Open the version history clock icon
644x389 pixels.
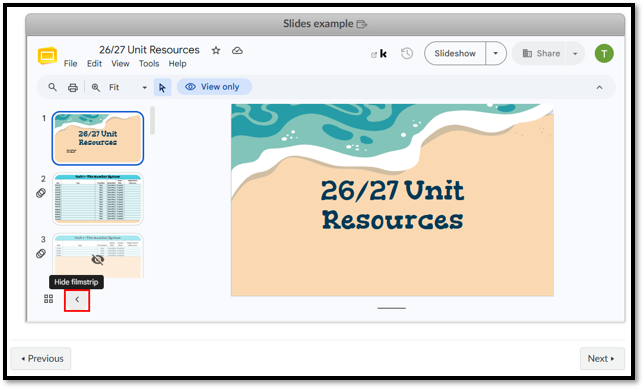tap(407, 53)
